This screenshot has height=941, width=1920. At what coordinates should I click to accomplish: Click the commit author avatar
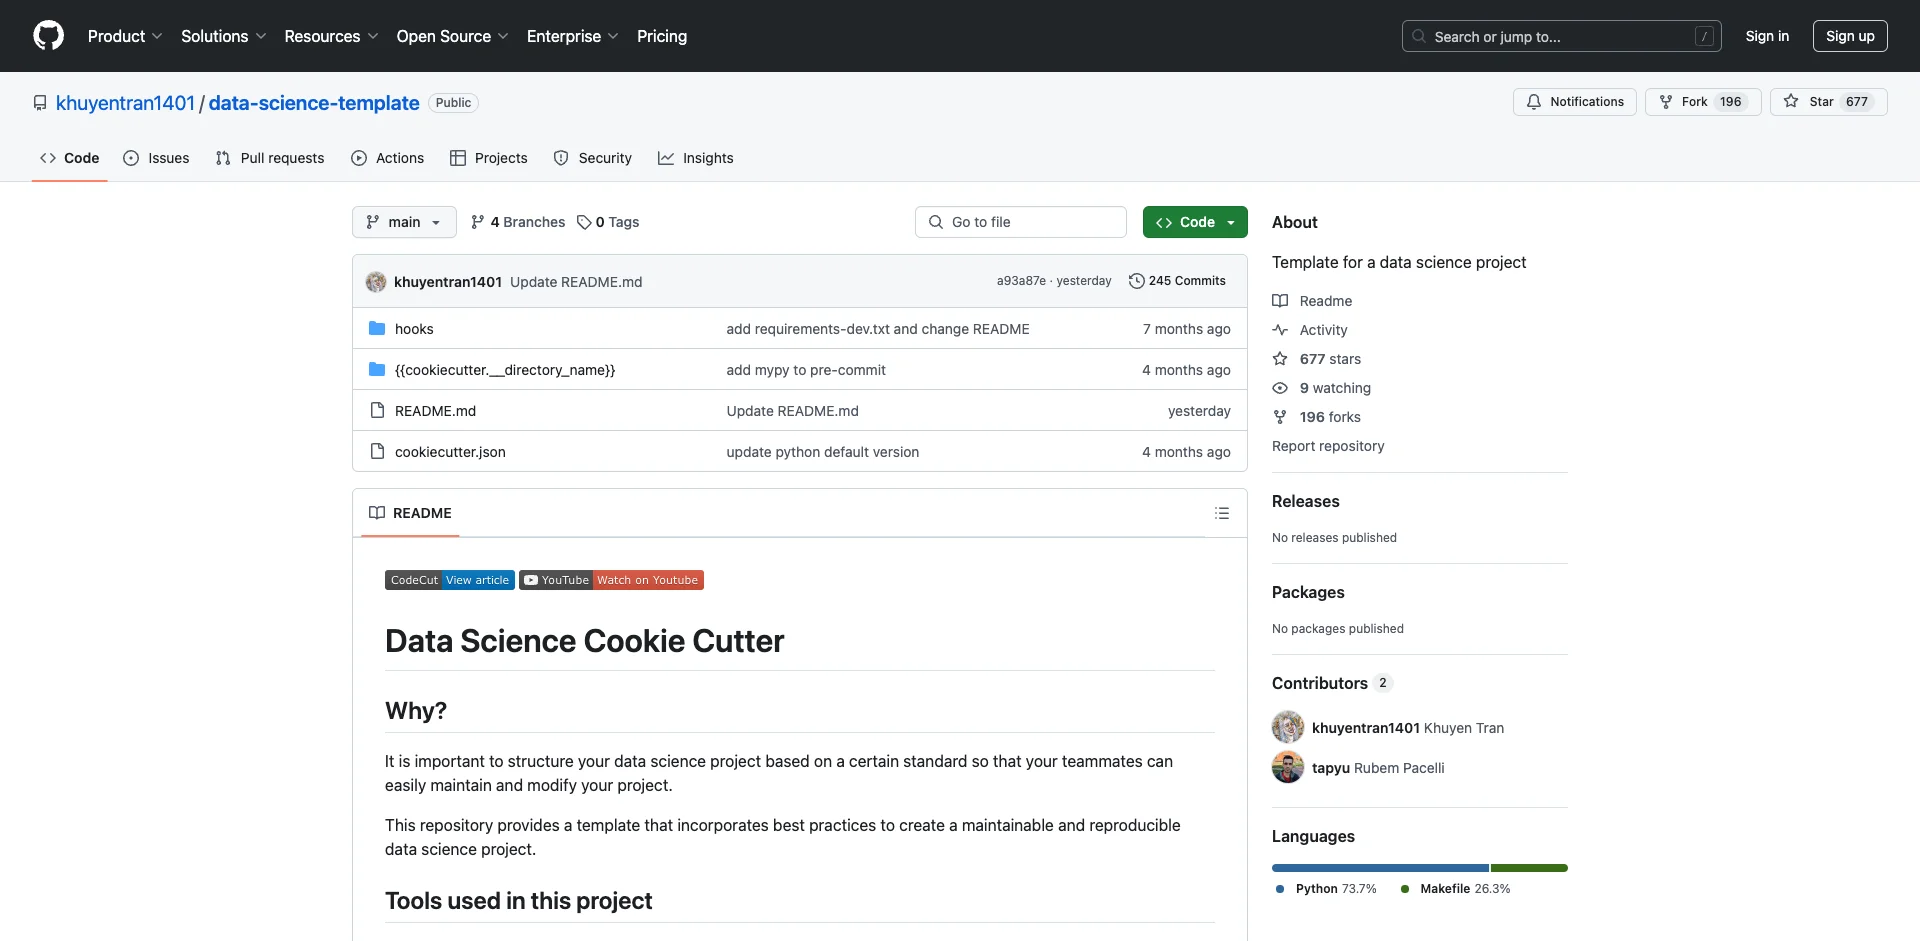click(x=376, y=282)
